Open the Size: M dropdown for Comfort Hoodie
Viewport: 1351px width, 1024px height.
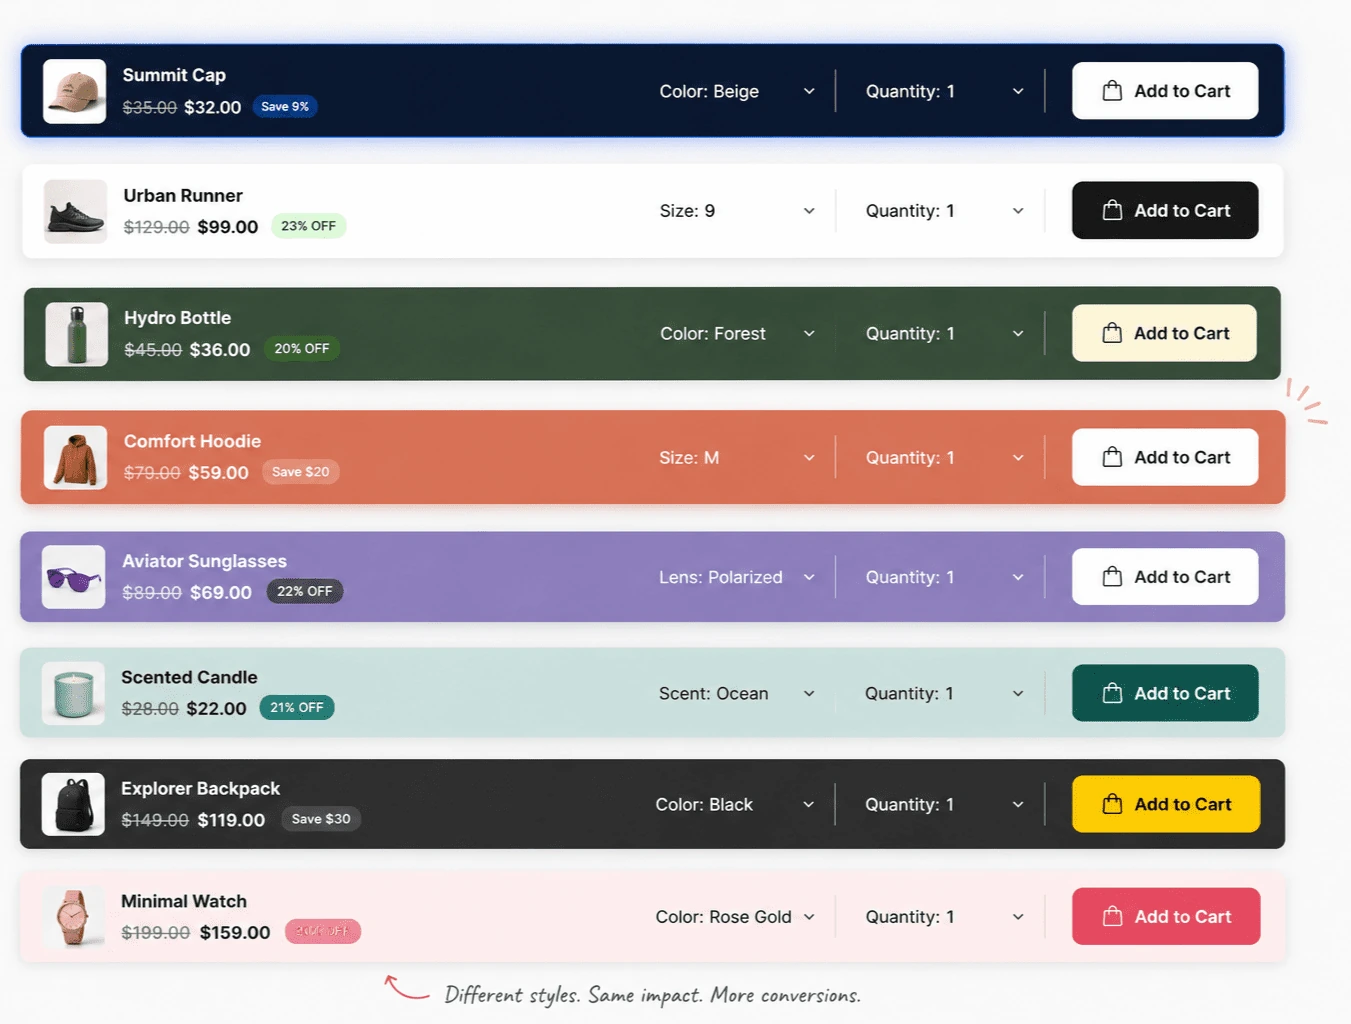(738, 457)
